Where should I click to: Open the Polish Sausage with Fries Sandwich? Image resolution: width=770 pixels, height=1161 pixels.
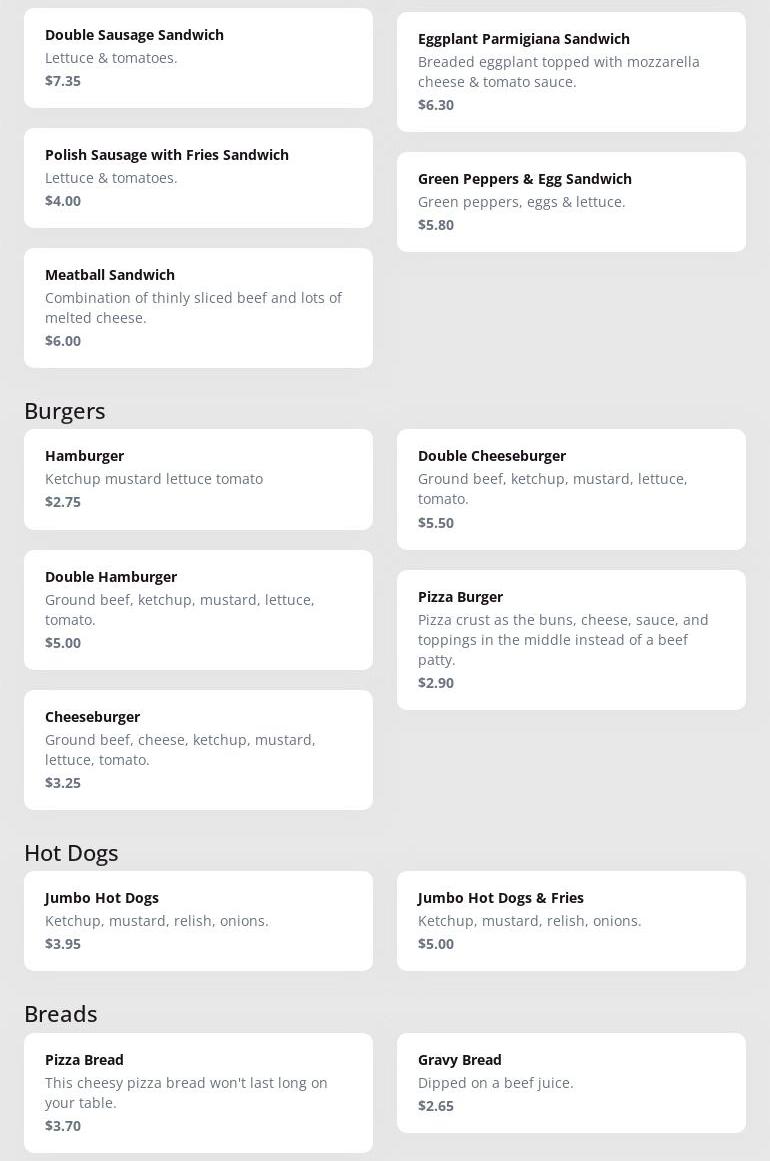(x=198, y=178)
